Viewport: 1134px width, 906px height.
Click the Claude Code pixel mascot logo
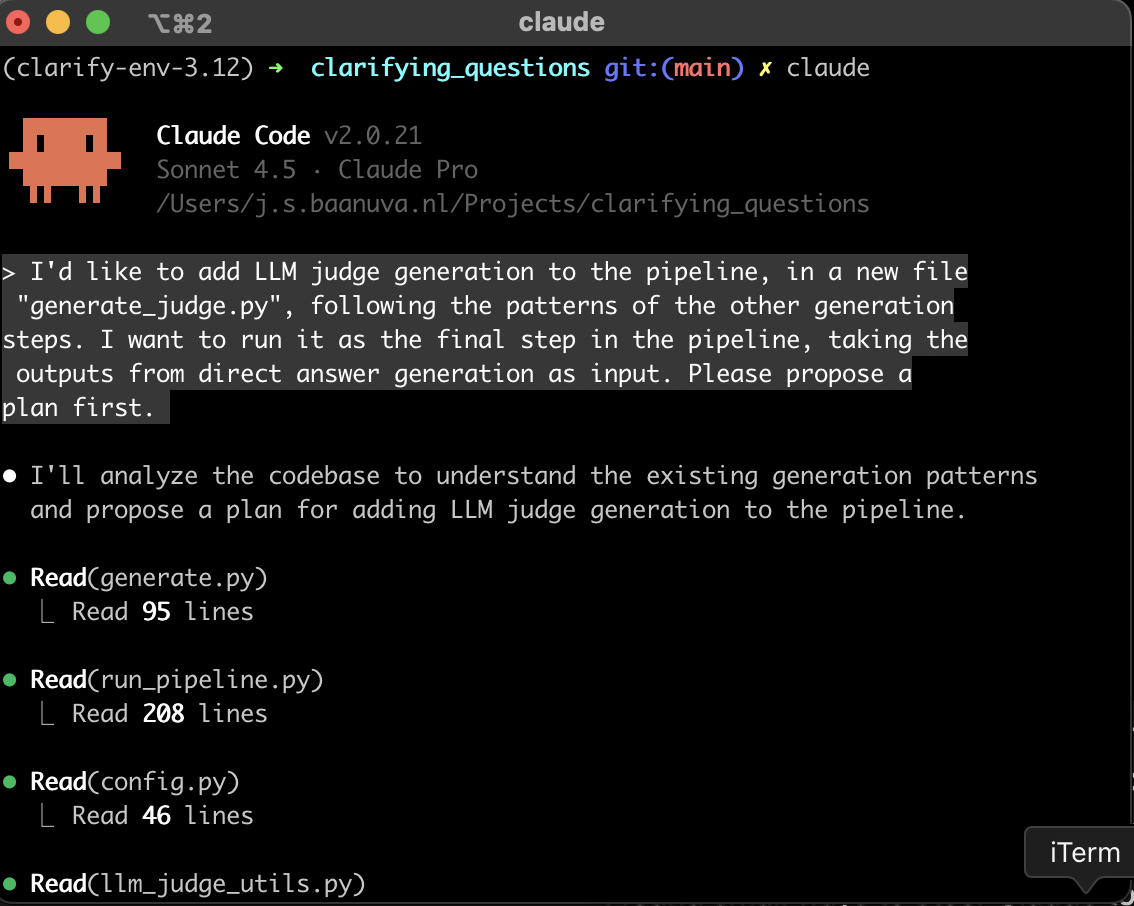point(65,161)
